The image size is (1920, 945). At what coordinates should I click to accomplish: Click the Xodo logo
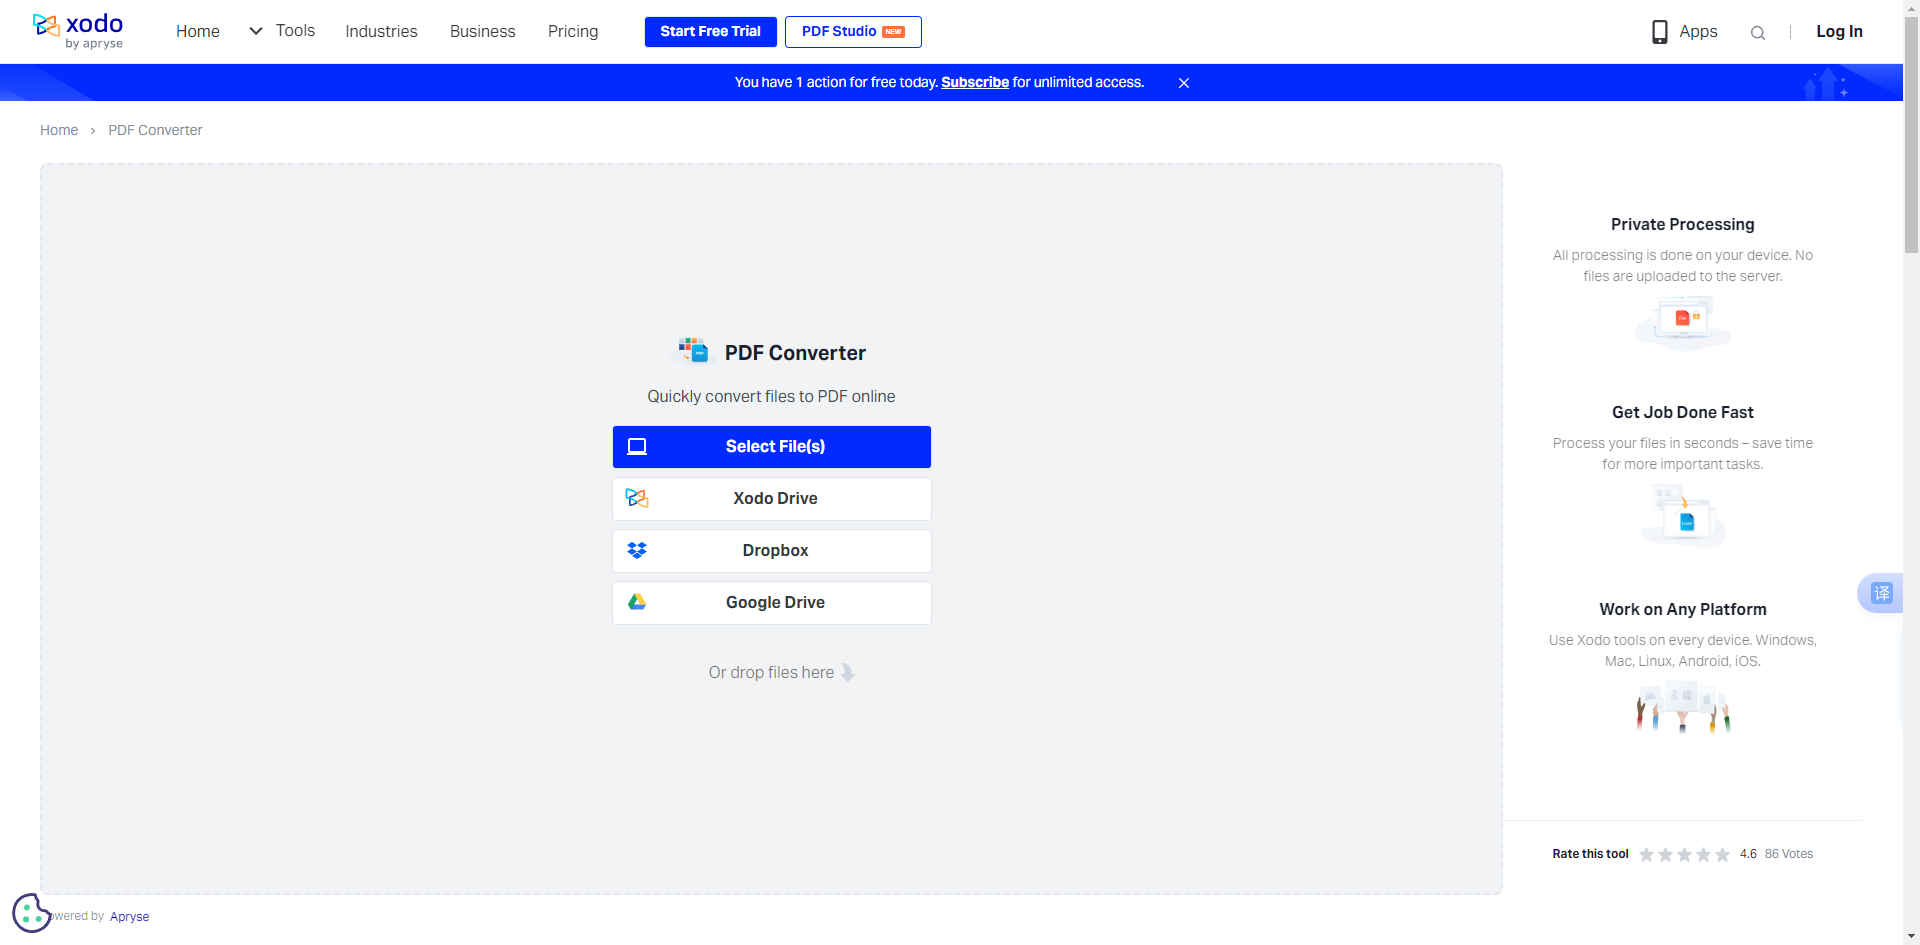(78, 31)
